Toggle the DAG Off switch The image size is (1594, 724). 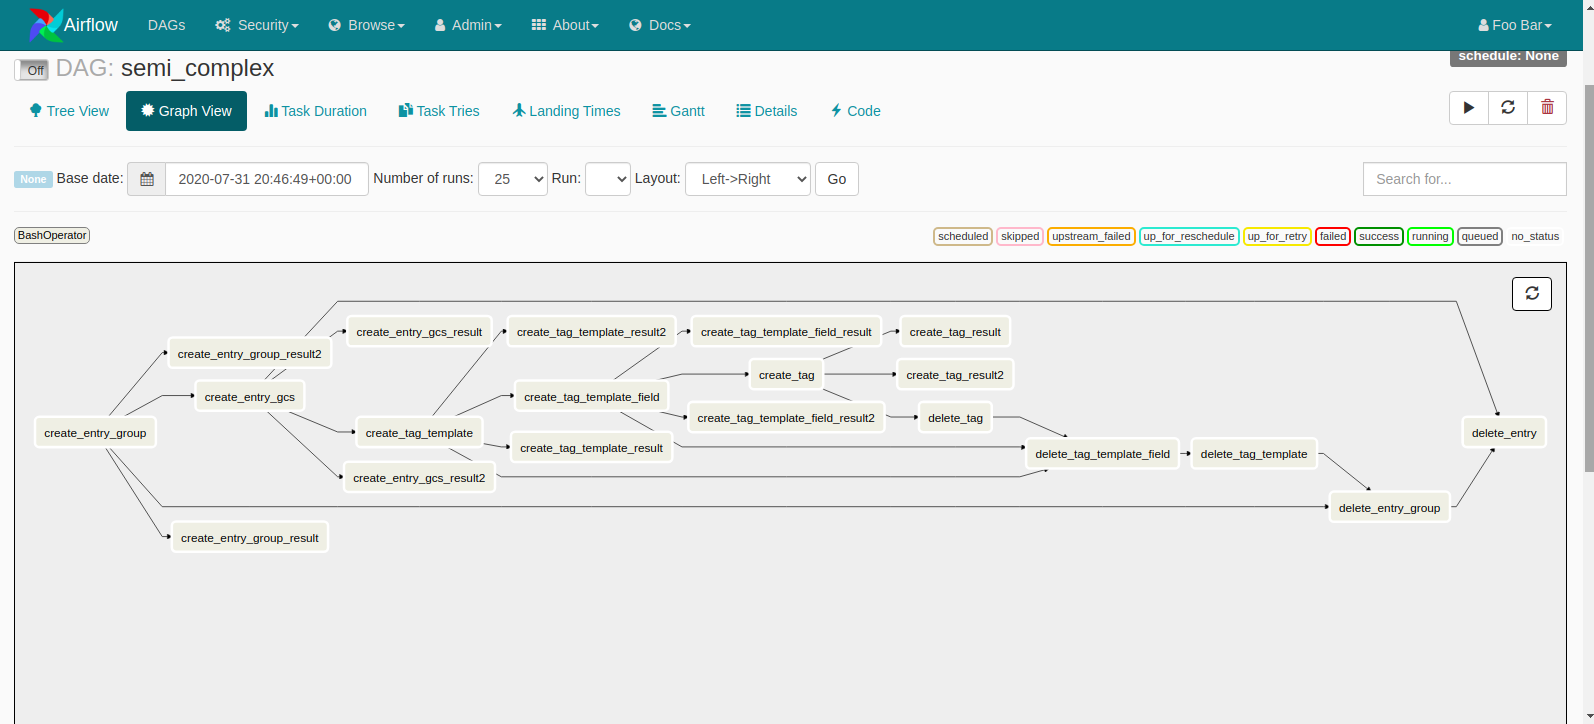click(x=32, y=70)
